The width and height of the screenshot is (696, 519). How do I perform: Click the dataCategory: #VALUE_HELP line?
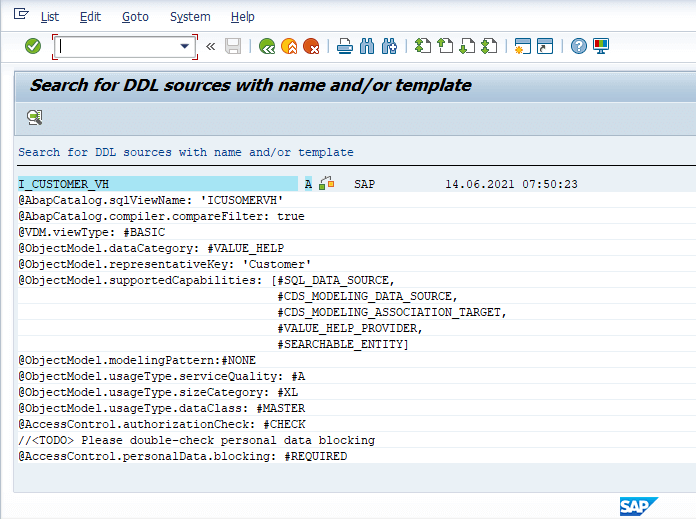tap(151, 248)
